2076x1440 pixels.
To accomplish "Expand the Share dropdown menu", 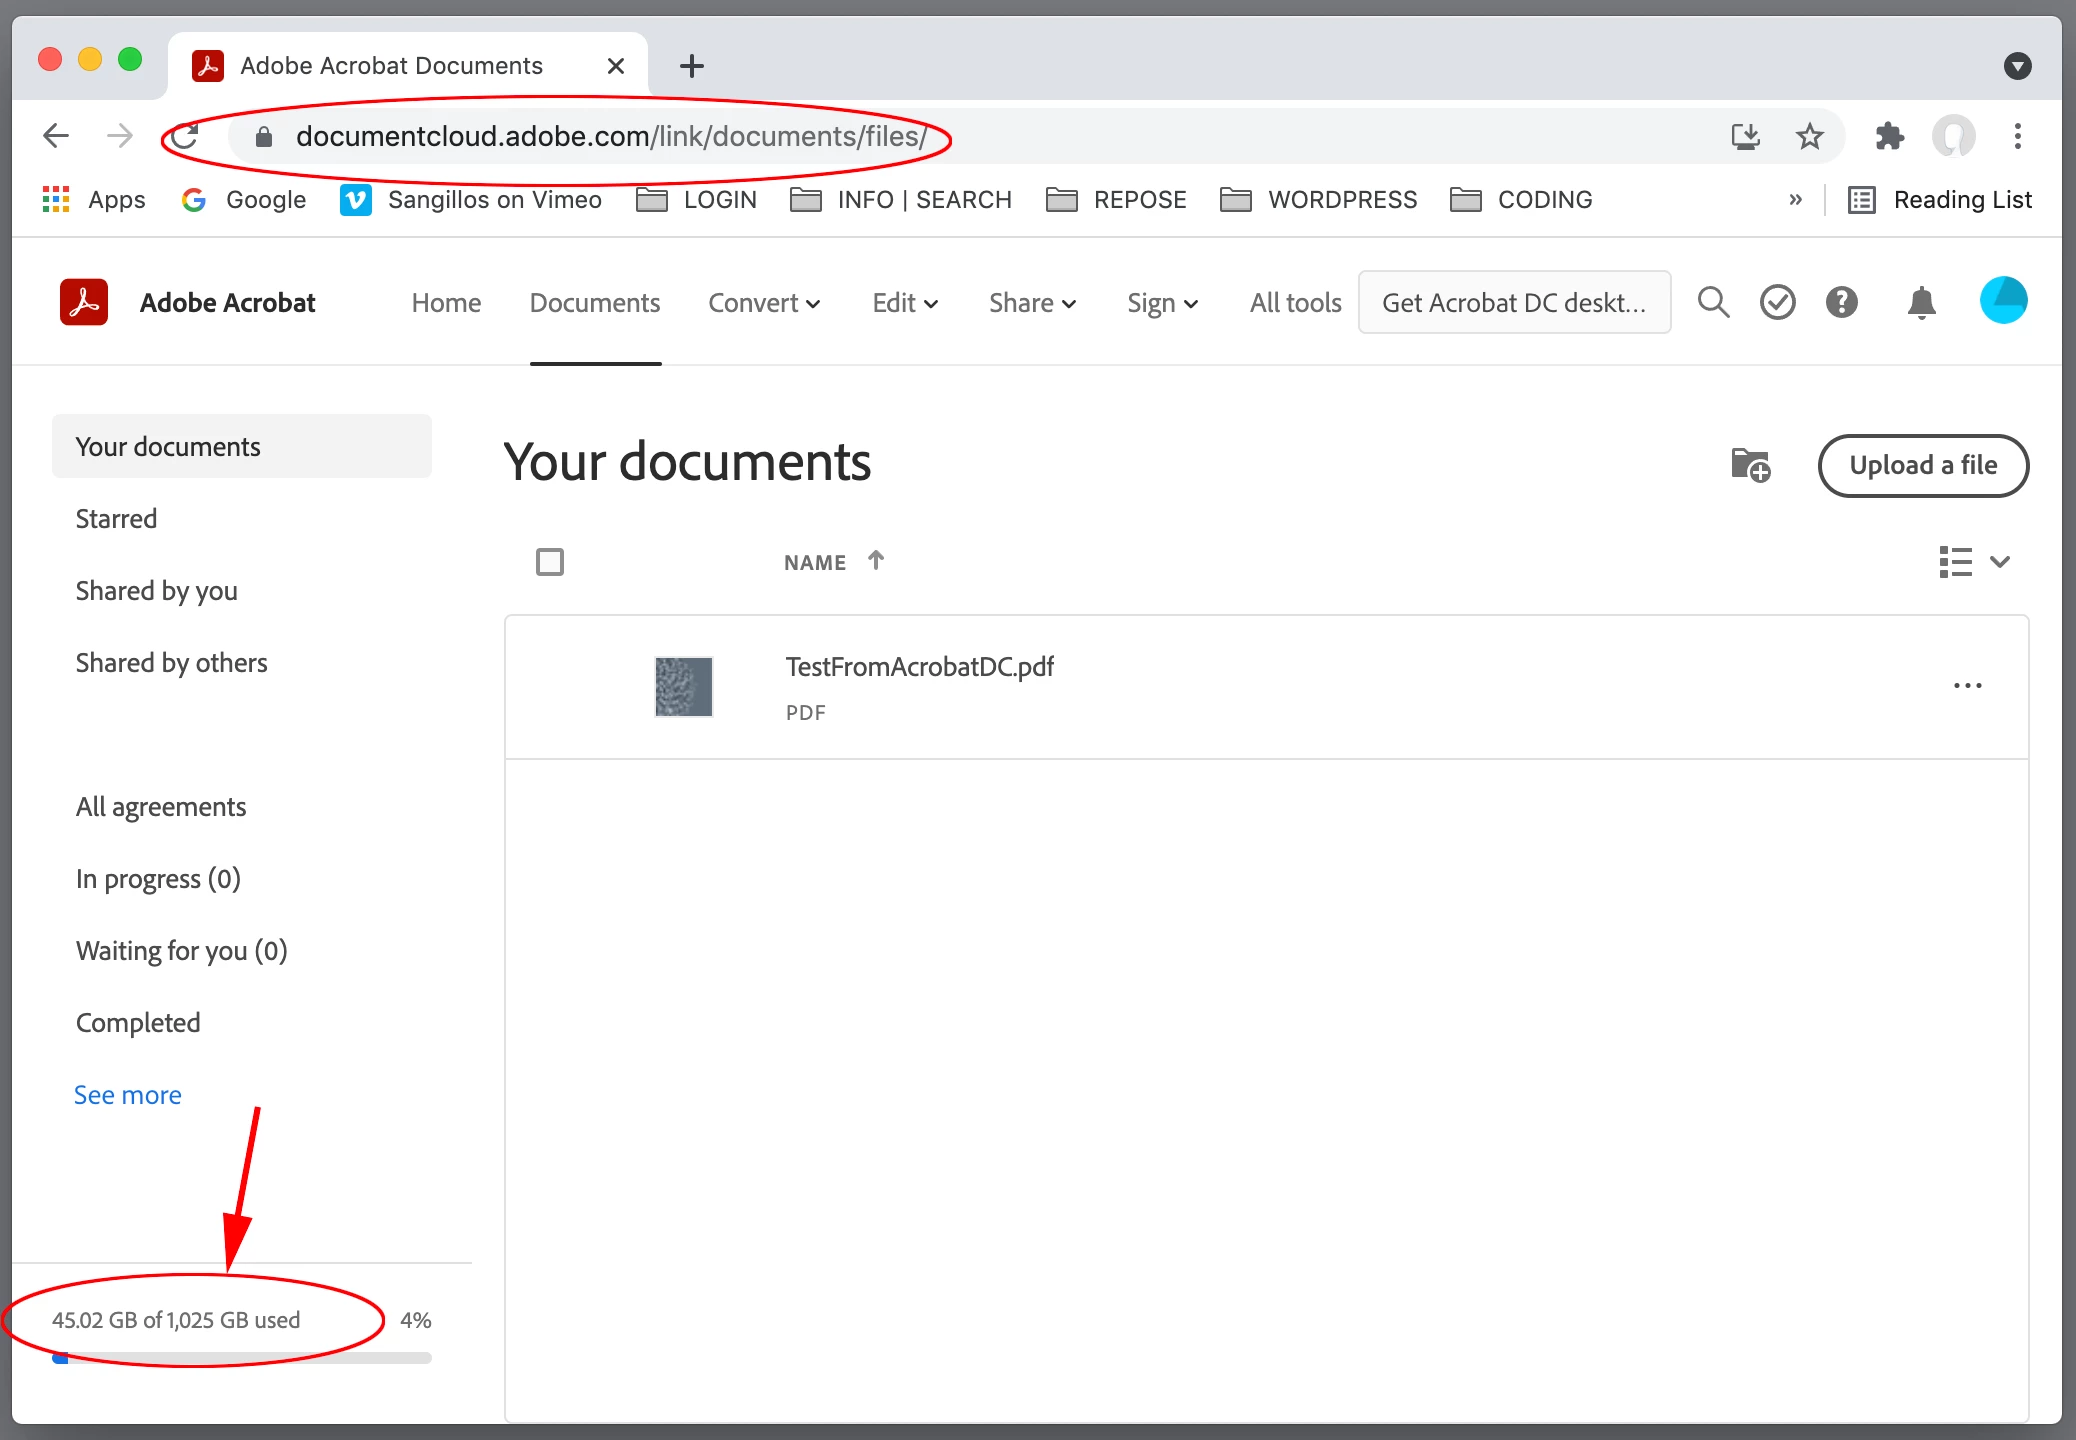I will pyautogui.click(x=1032, y=303).
